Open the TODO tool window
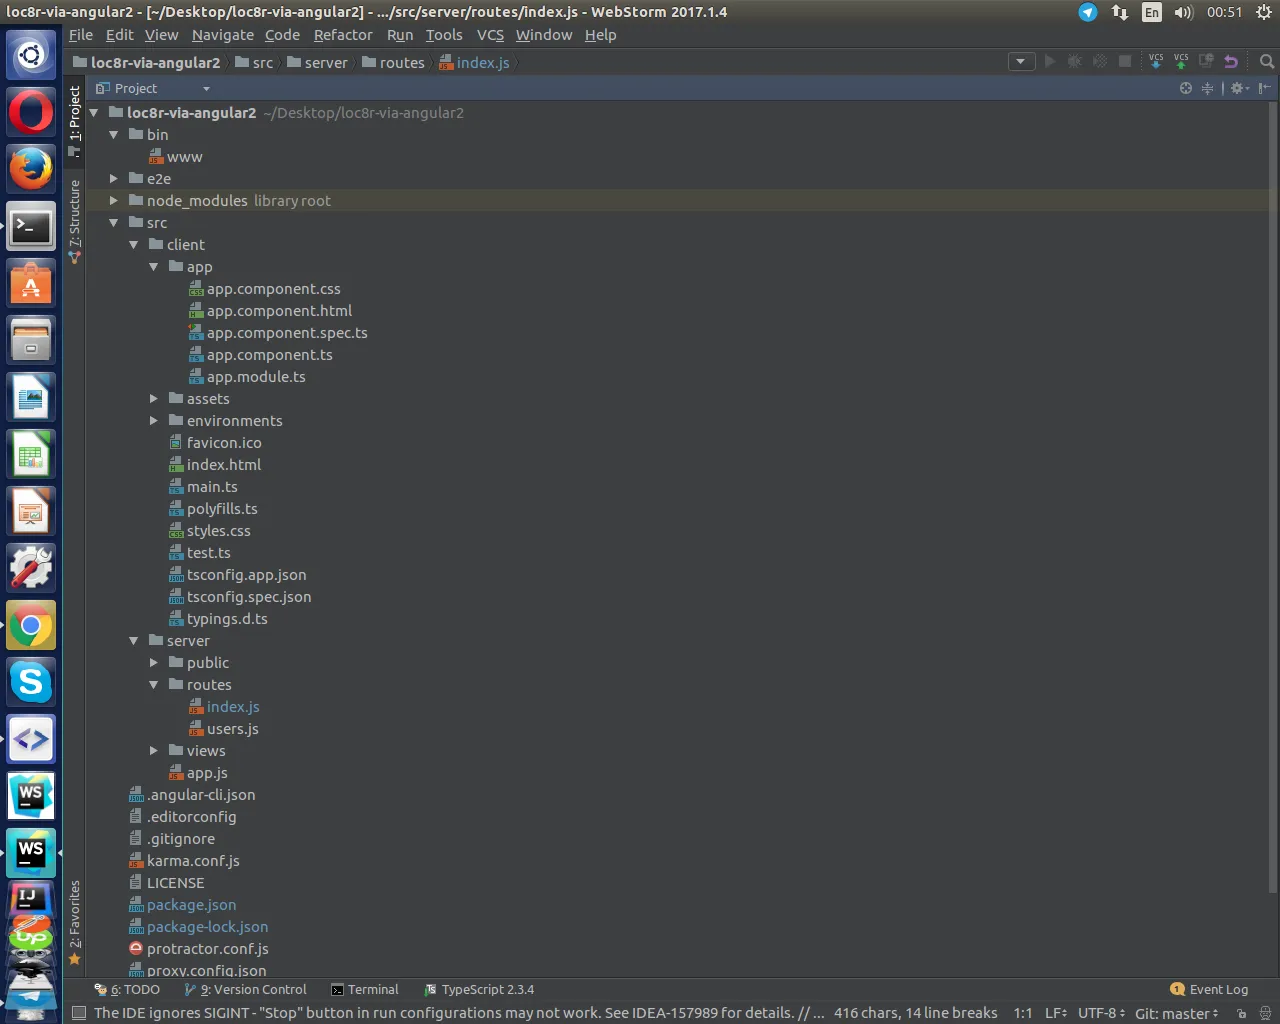 [127, 989]
